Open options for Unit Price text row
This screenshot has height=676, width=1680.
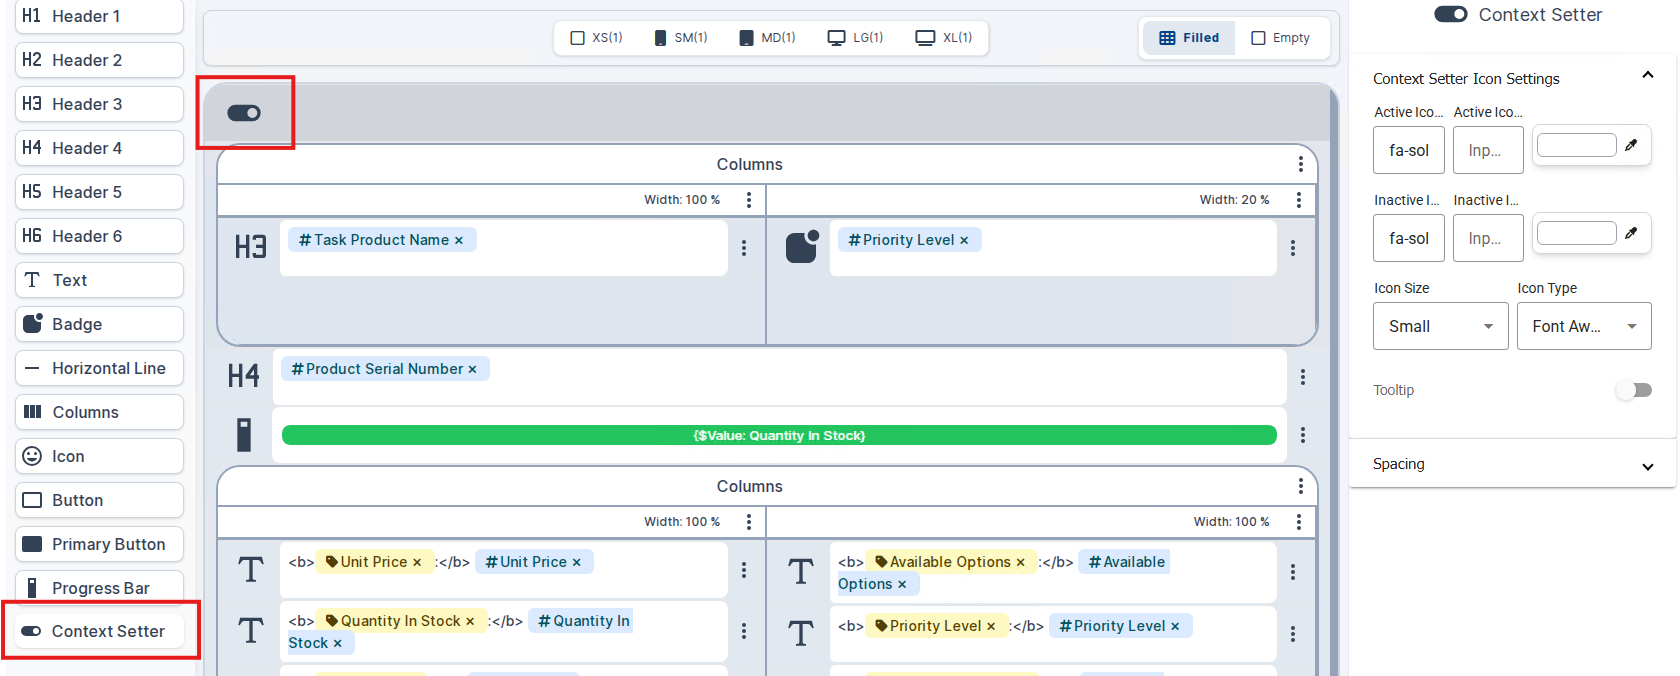click(743, 570)
